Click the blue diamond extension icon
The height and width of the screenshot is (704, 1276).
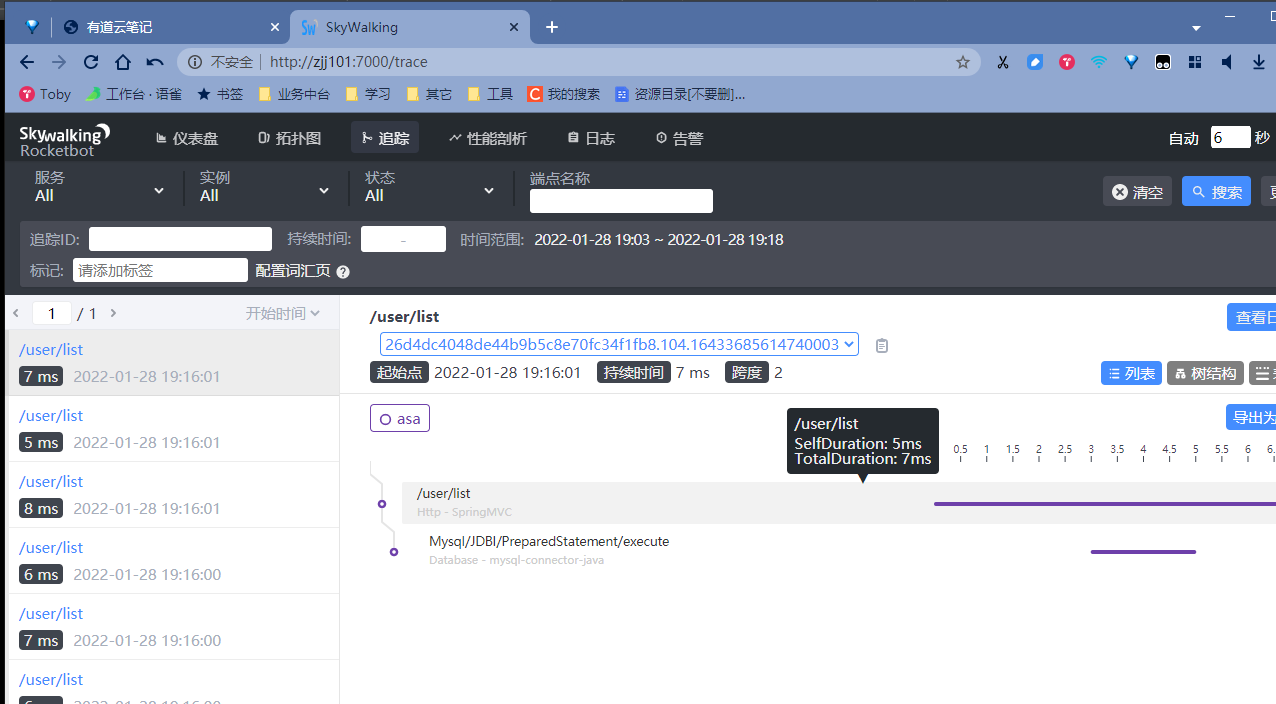(1131, 62)
